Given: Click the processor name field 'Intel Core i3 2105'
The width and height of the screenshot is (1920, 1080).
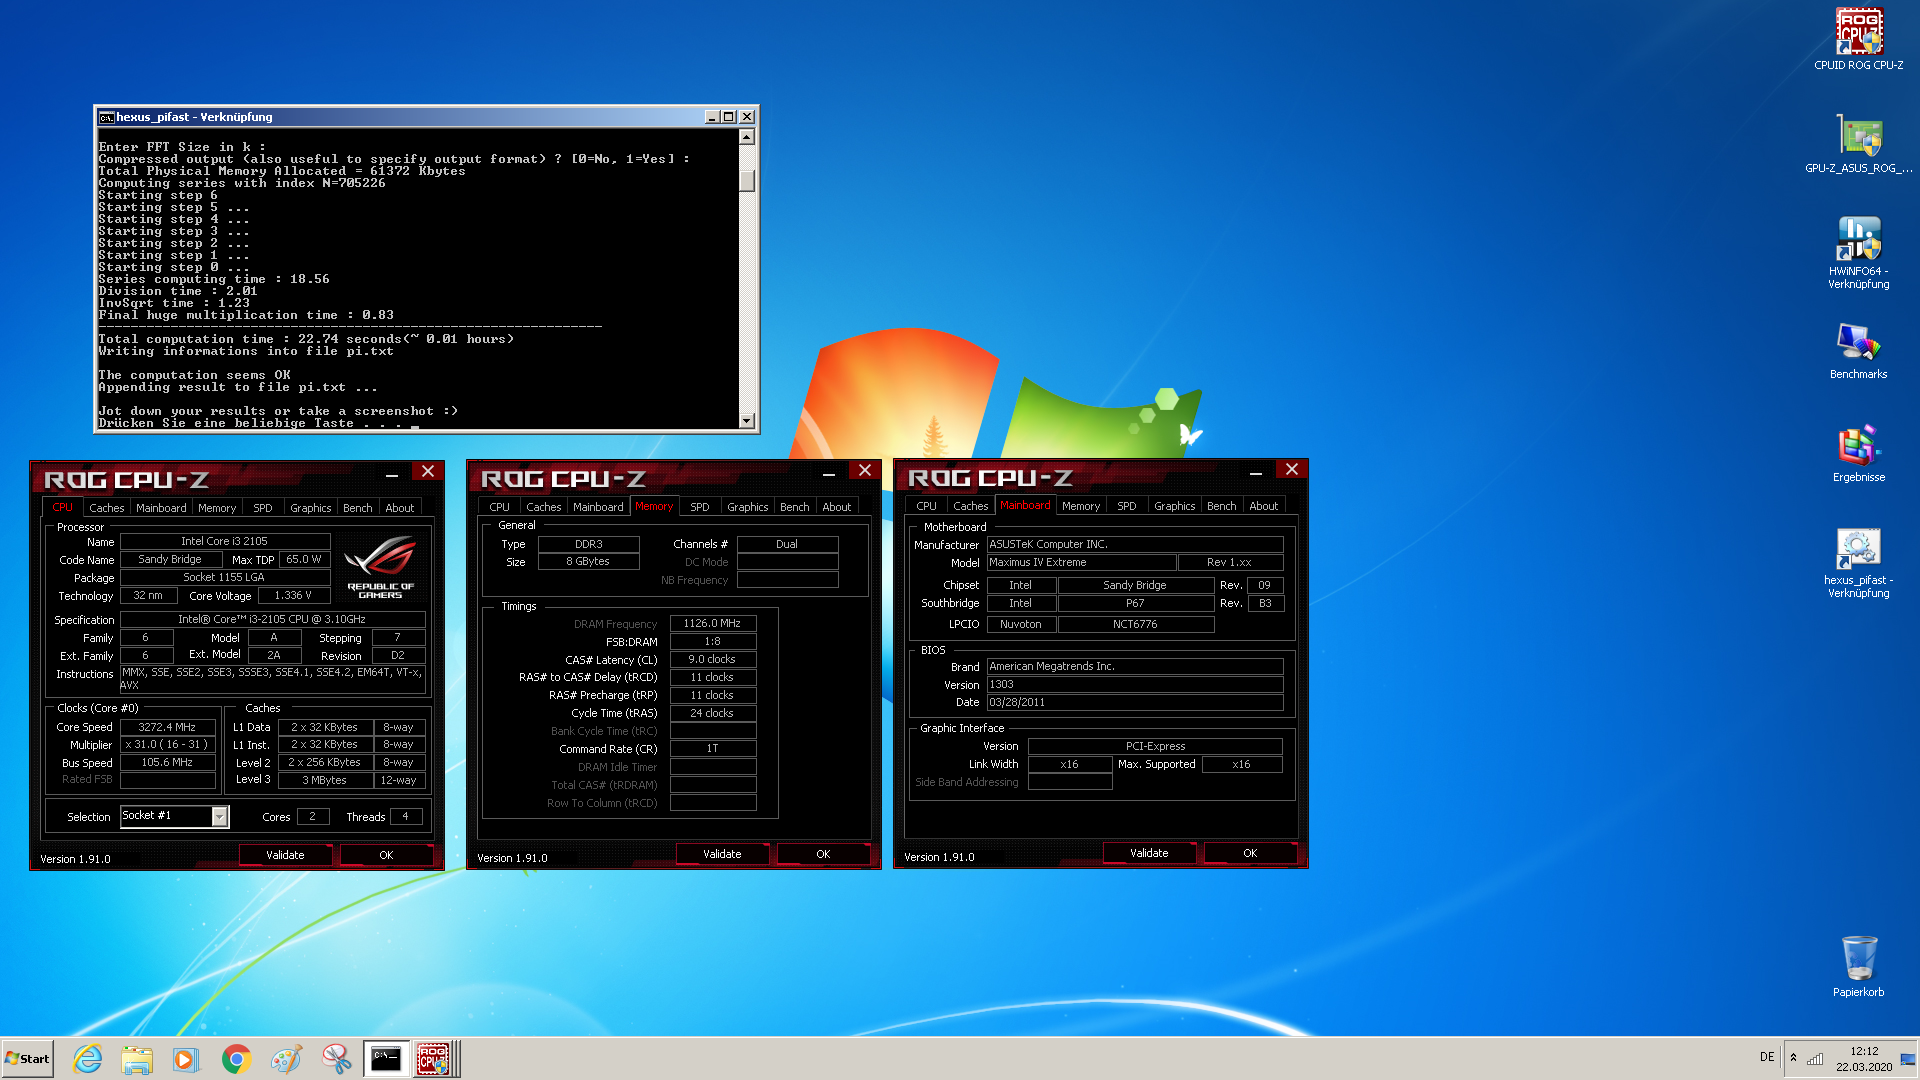Looking at the screenshot, I should point(225,541).
